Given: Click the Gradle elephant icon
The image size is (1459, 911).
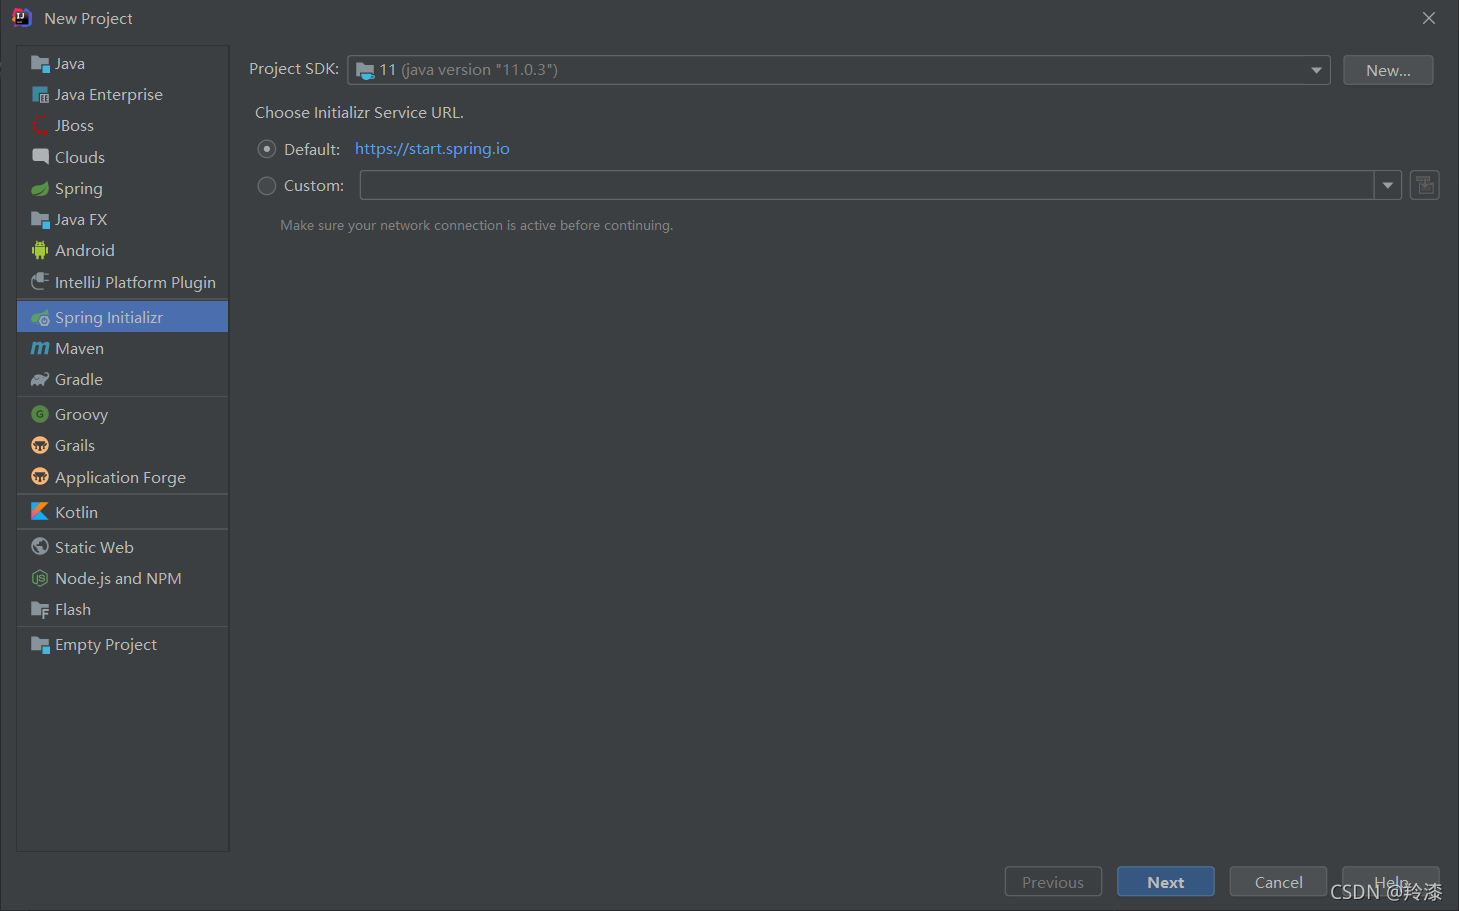Looking at the screenshot, I should [40, 379].
